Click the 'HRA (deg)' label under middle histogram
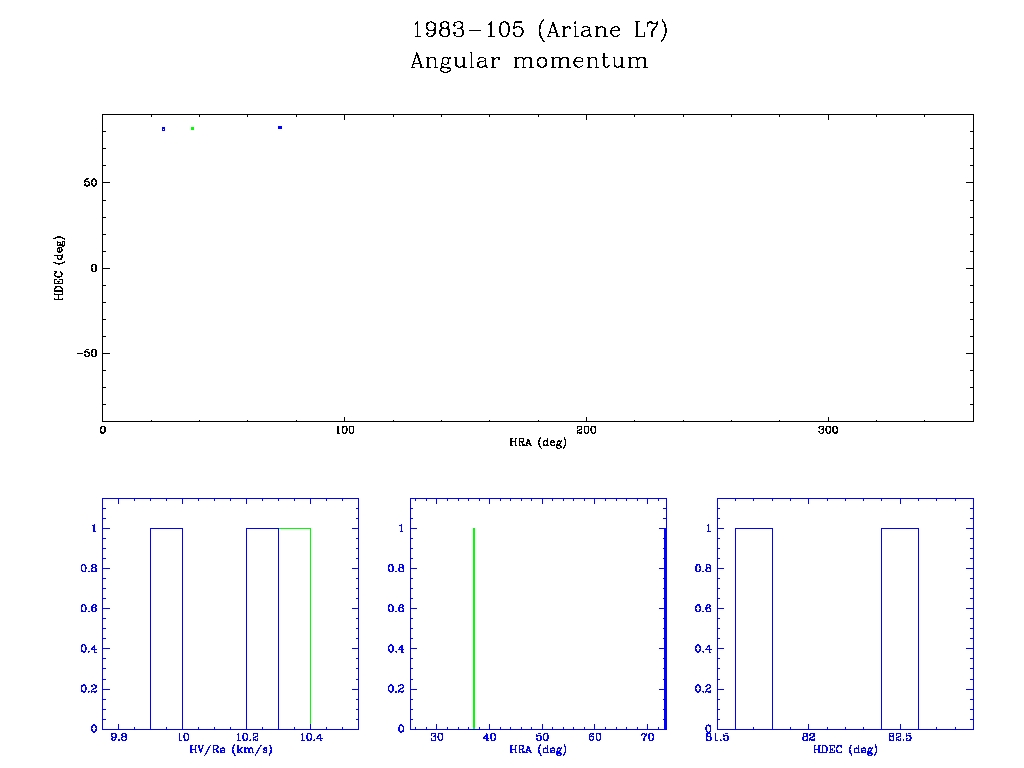 point(538,750)
